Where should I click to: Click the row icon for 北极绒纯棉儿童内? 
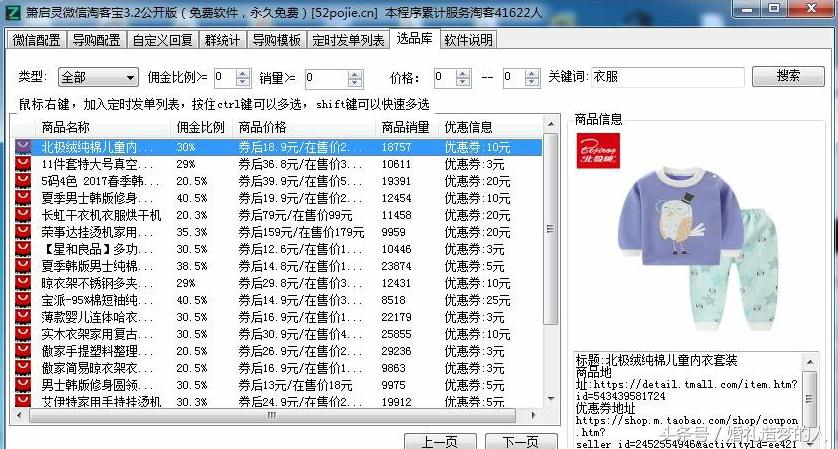[x=23, y=147]
